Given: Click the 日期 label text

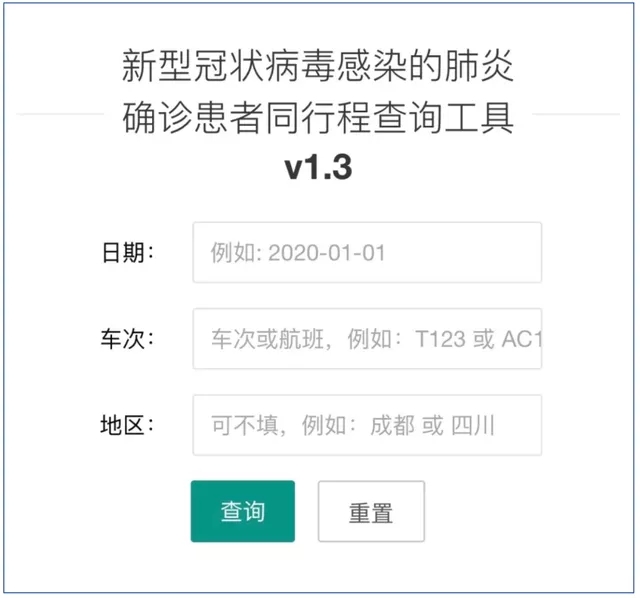Looking at the screenshot, I should click(x=128, y=252).
